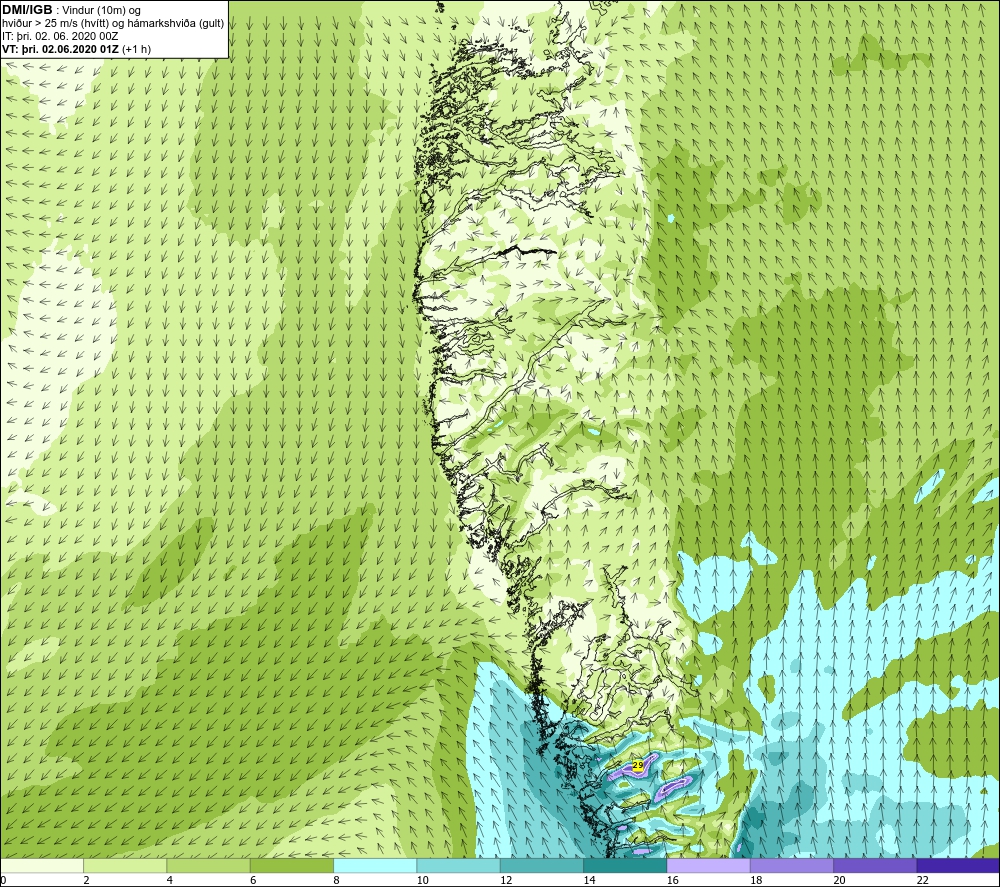Click the scale label '12'

(506, 880)
